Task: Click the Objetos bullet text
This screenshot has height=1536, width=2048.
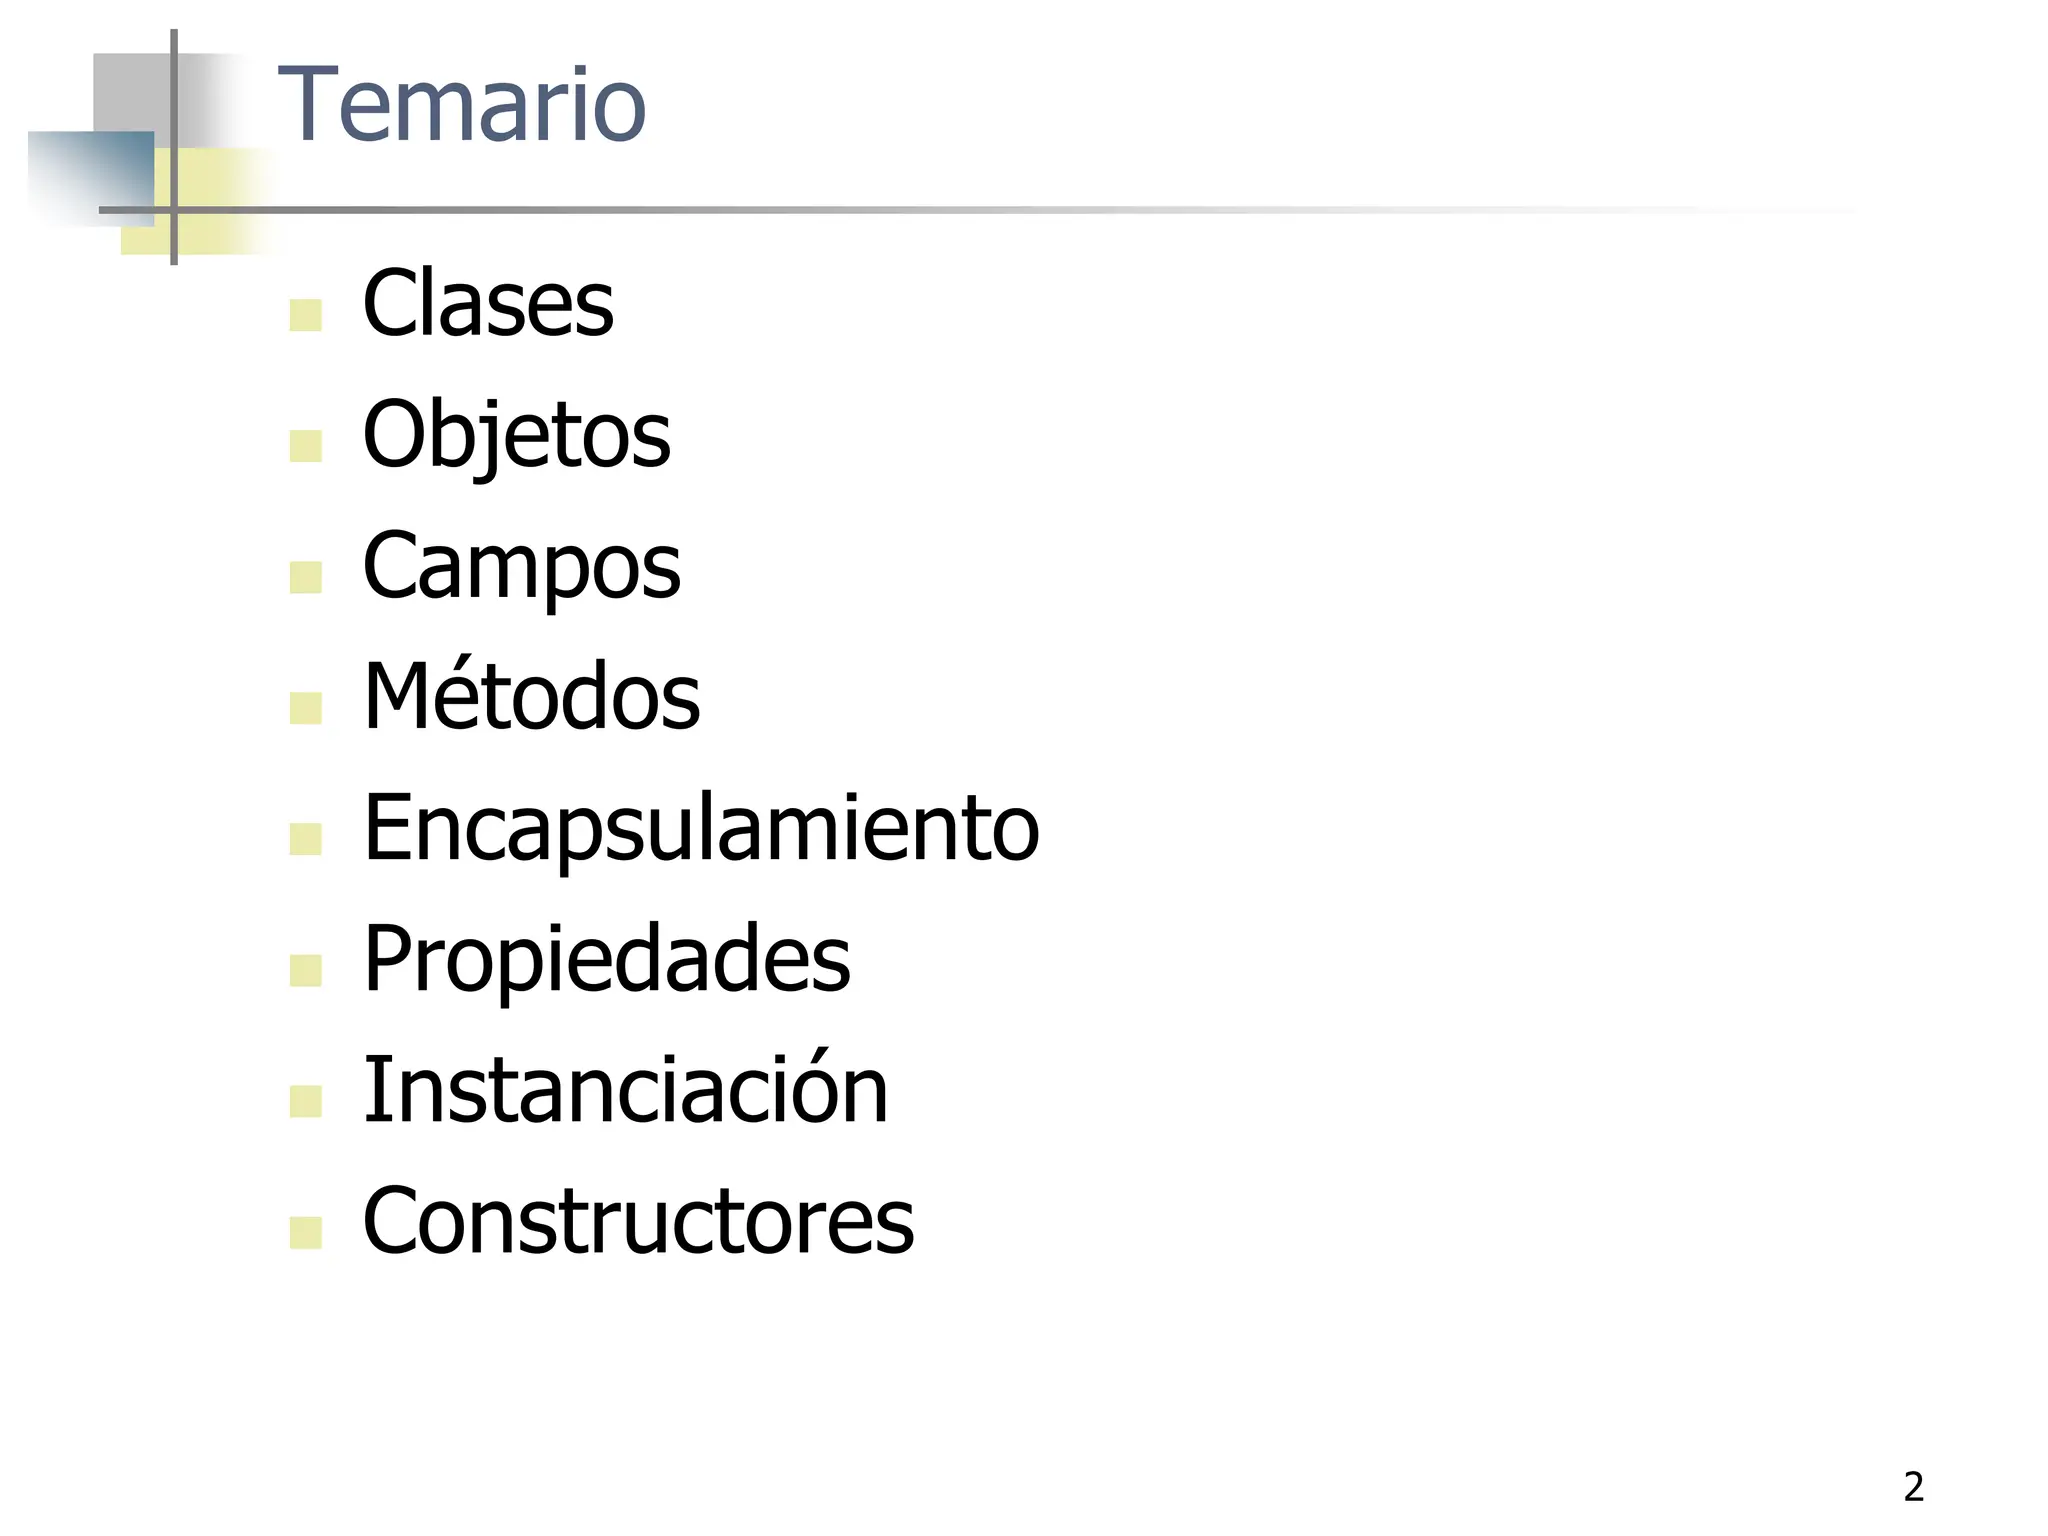Action: [516, 435]
